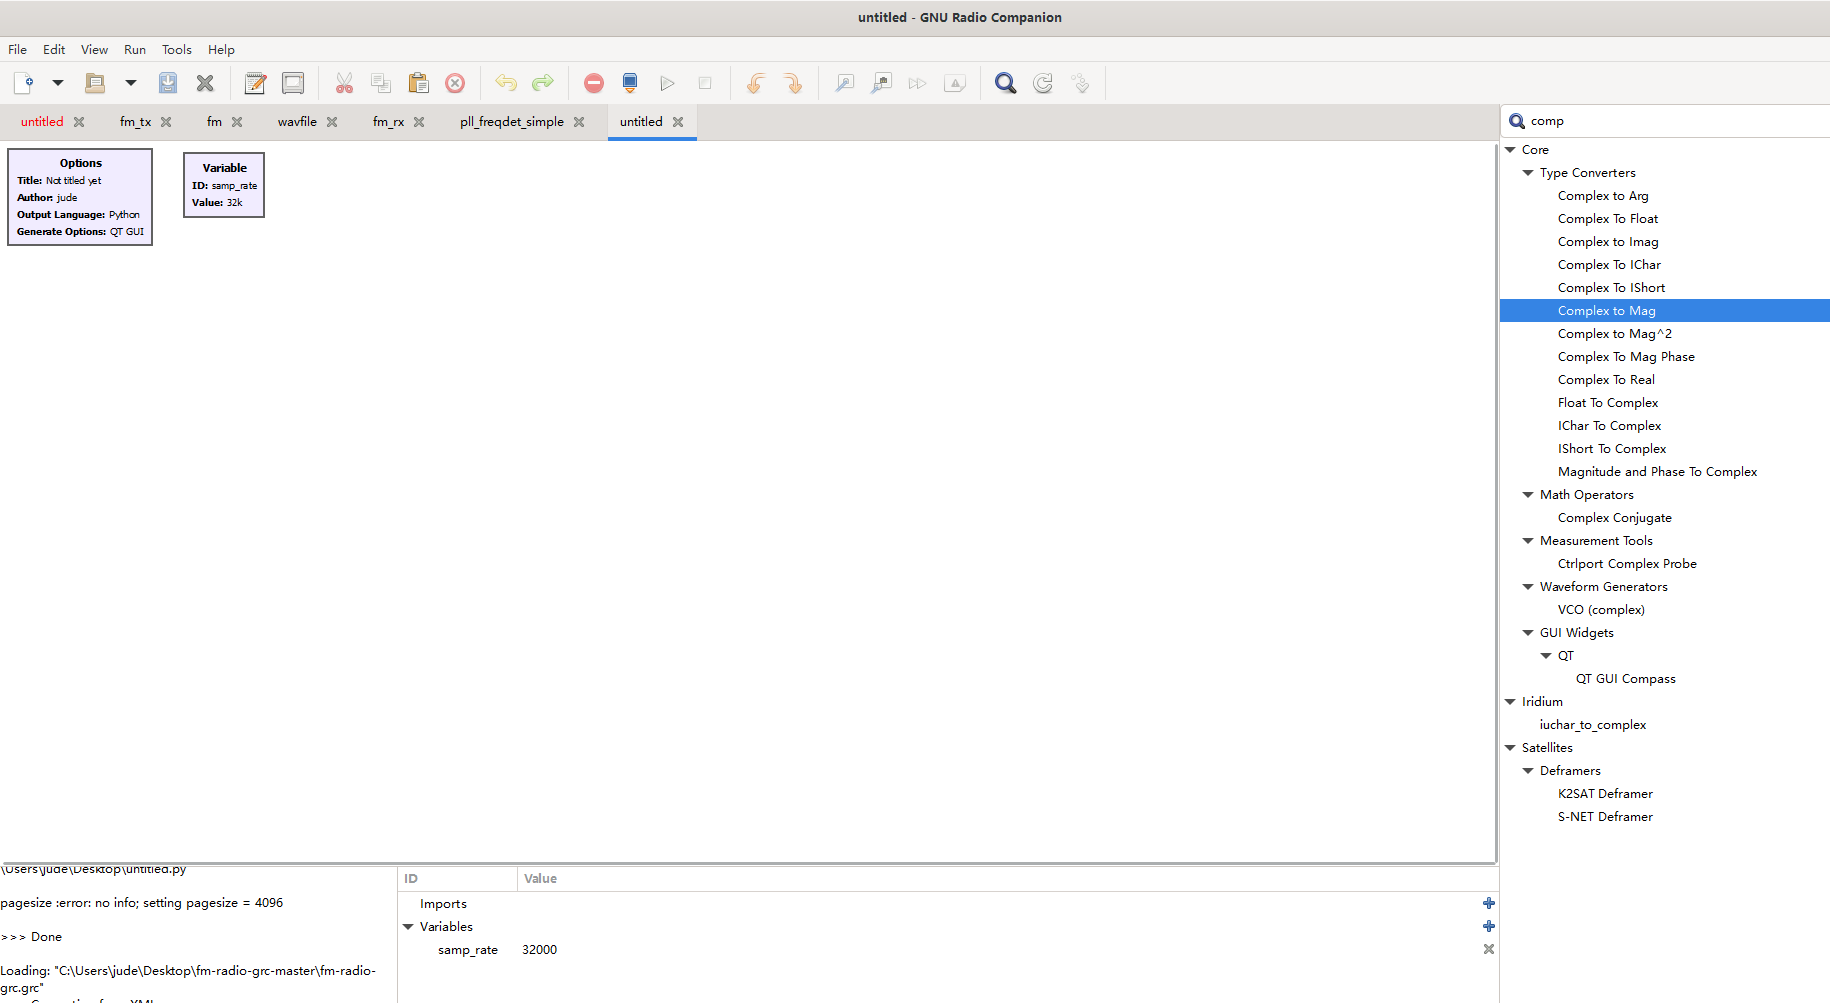This screenshot has height=1003, width=1830.
Task: Execute the flow graph
Action: (667, 83)
